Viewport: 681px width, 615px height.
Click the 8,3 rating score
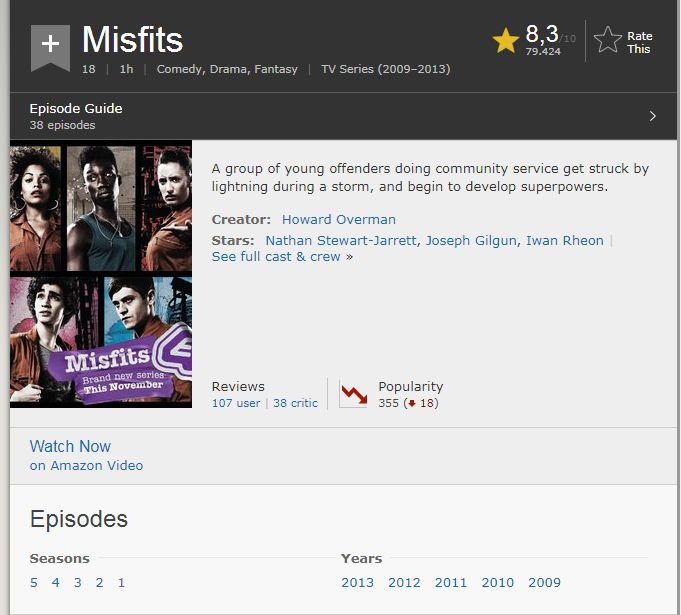tap(542, 35)
